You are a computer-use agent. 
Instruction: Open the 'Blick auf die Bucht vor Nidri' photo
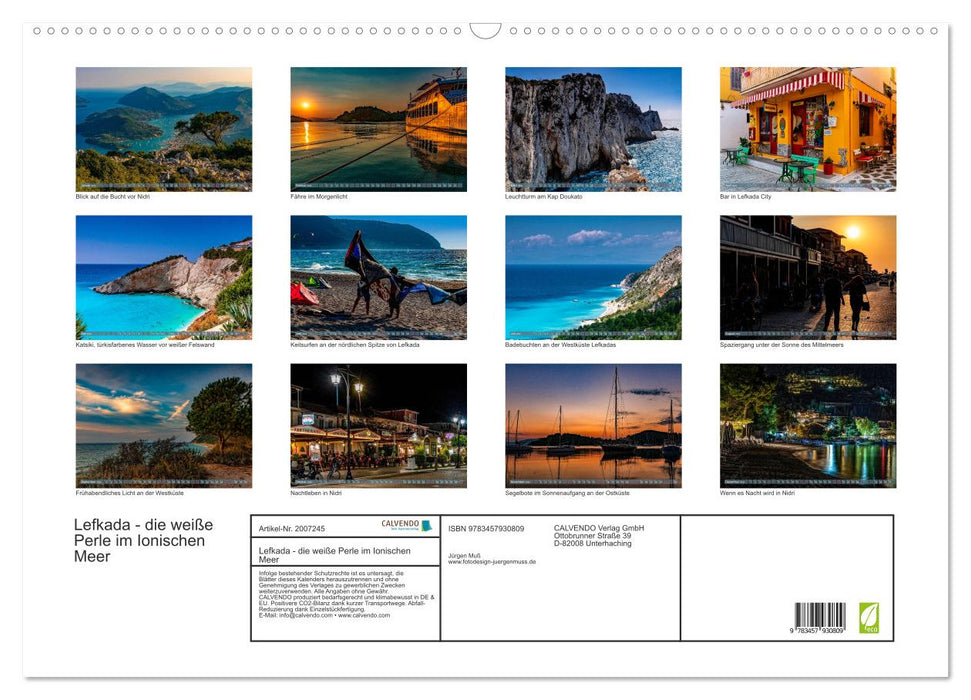(163, 128)
